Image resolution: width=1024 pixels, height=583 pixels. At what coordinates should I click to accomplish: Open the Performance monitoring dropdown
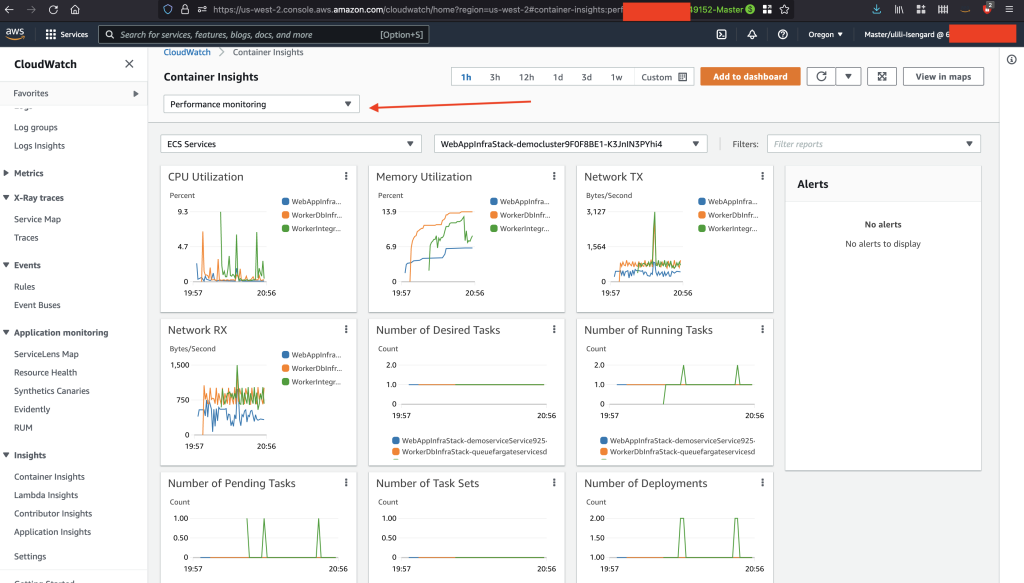[260, 103]
